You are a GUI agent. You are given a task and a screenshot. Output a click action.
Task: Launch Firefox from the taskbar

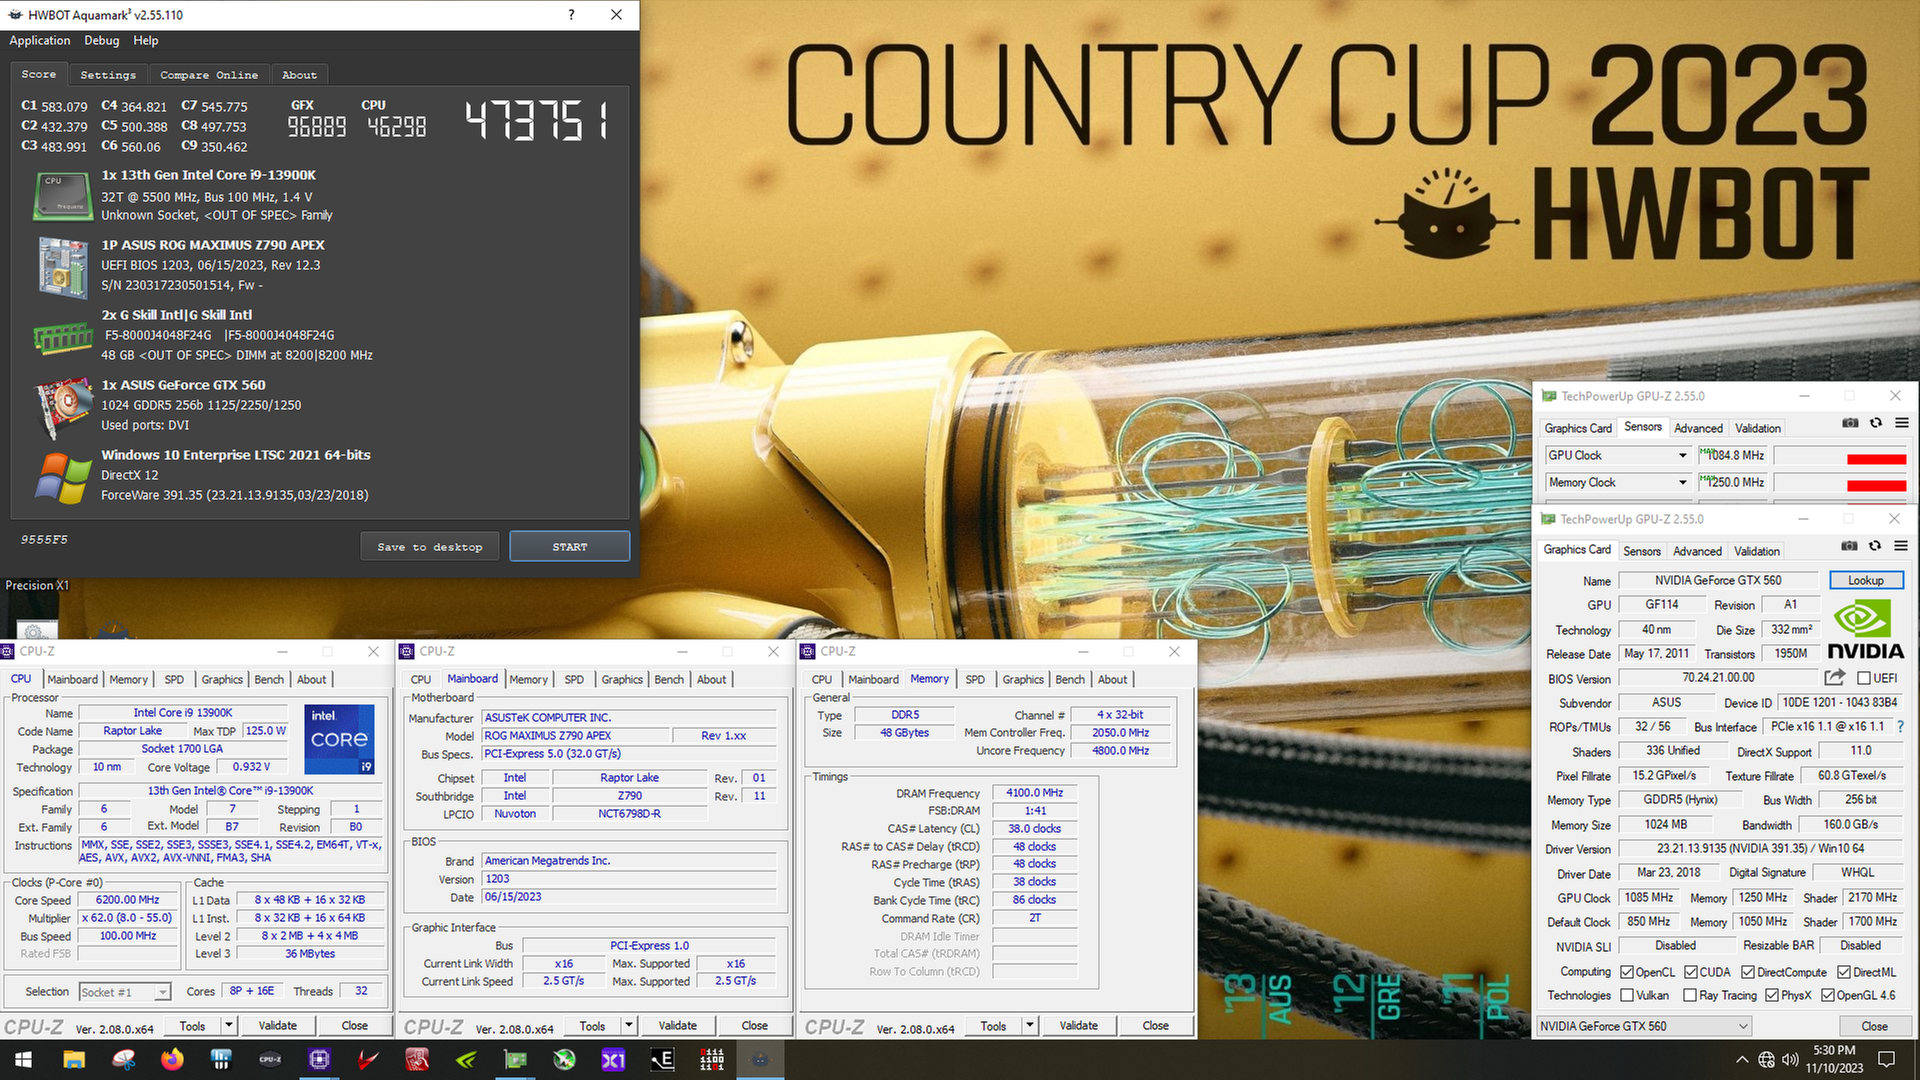coord(172,1060)
